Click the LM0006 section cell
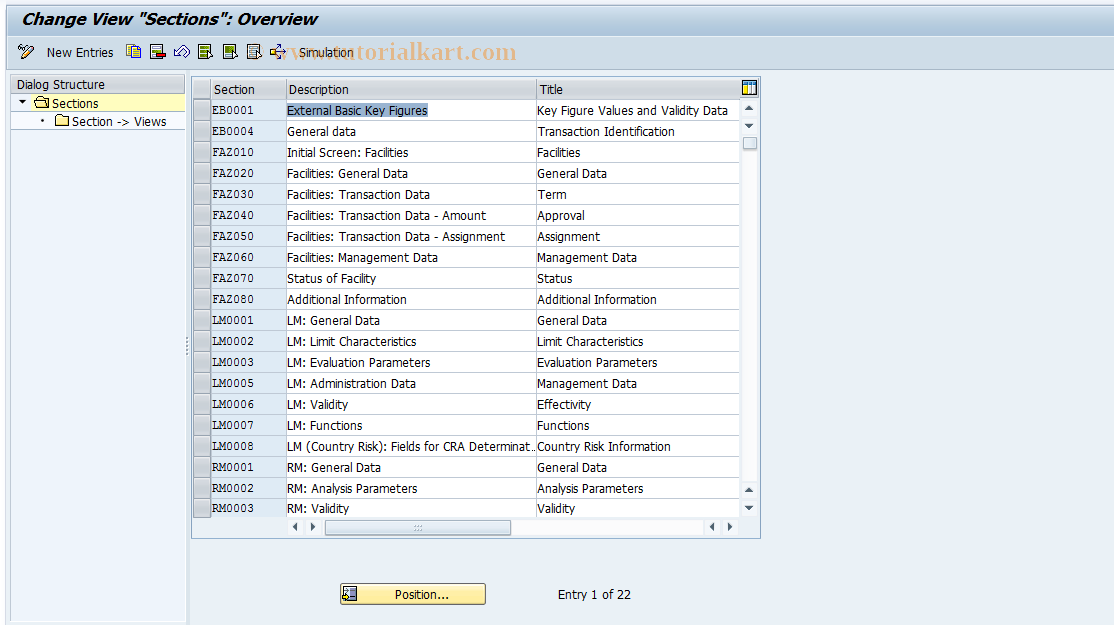 pyautogui.click(x=249, y=404)
